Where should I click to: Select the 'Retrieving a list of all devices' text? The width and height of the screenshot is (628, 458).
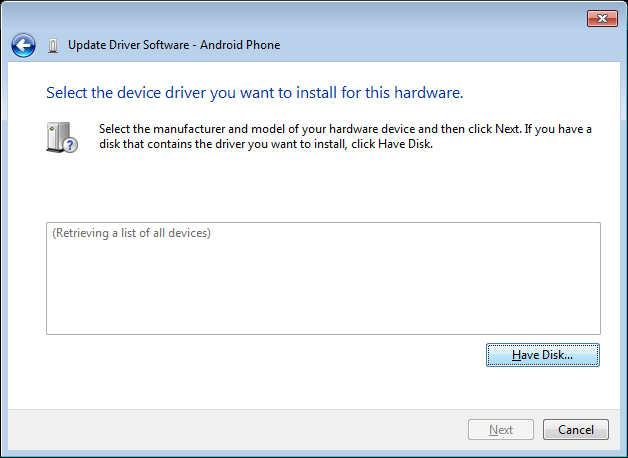pyautogui.click(x=131, y=233)
